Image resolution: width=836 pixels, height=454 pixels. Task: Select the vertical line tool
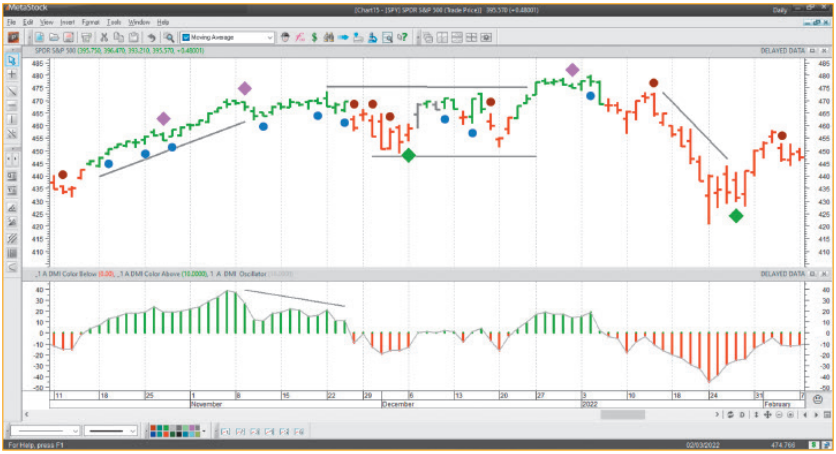12,119
